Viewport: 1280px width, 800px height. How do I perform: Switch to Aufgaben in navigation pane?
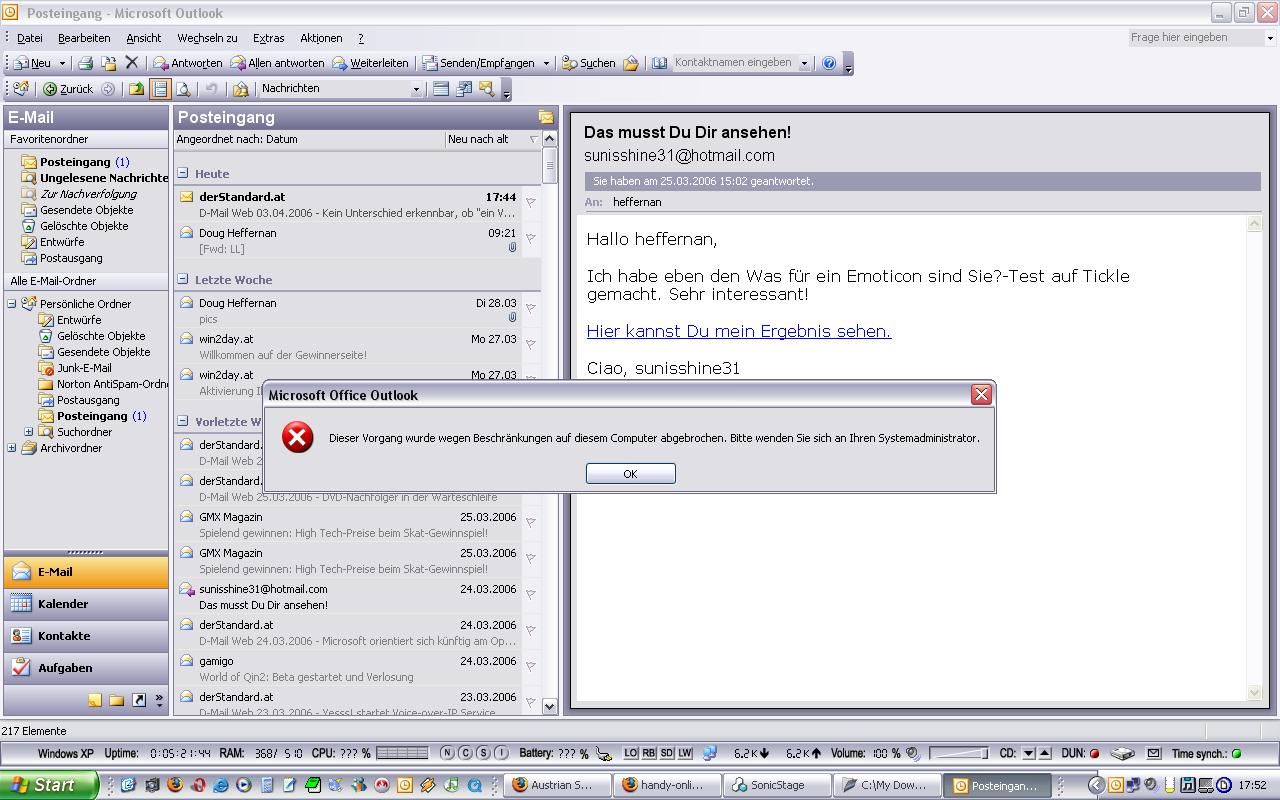tap(86, 668)
